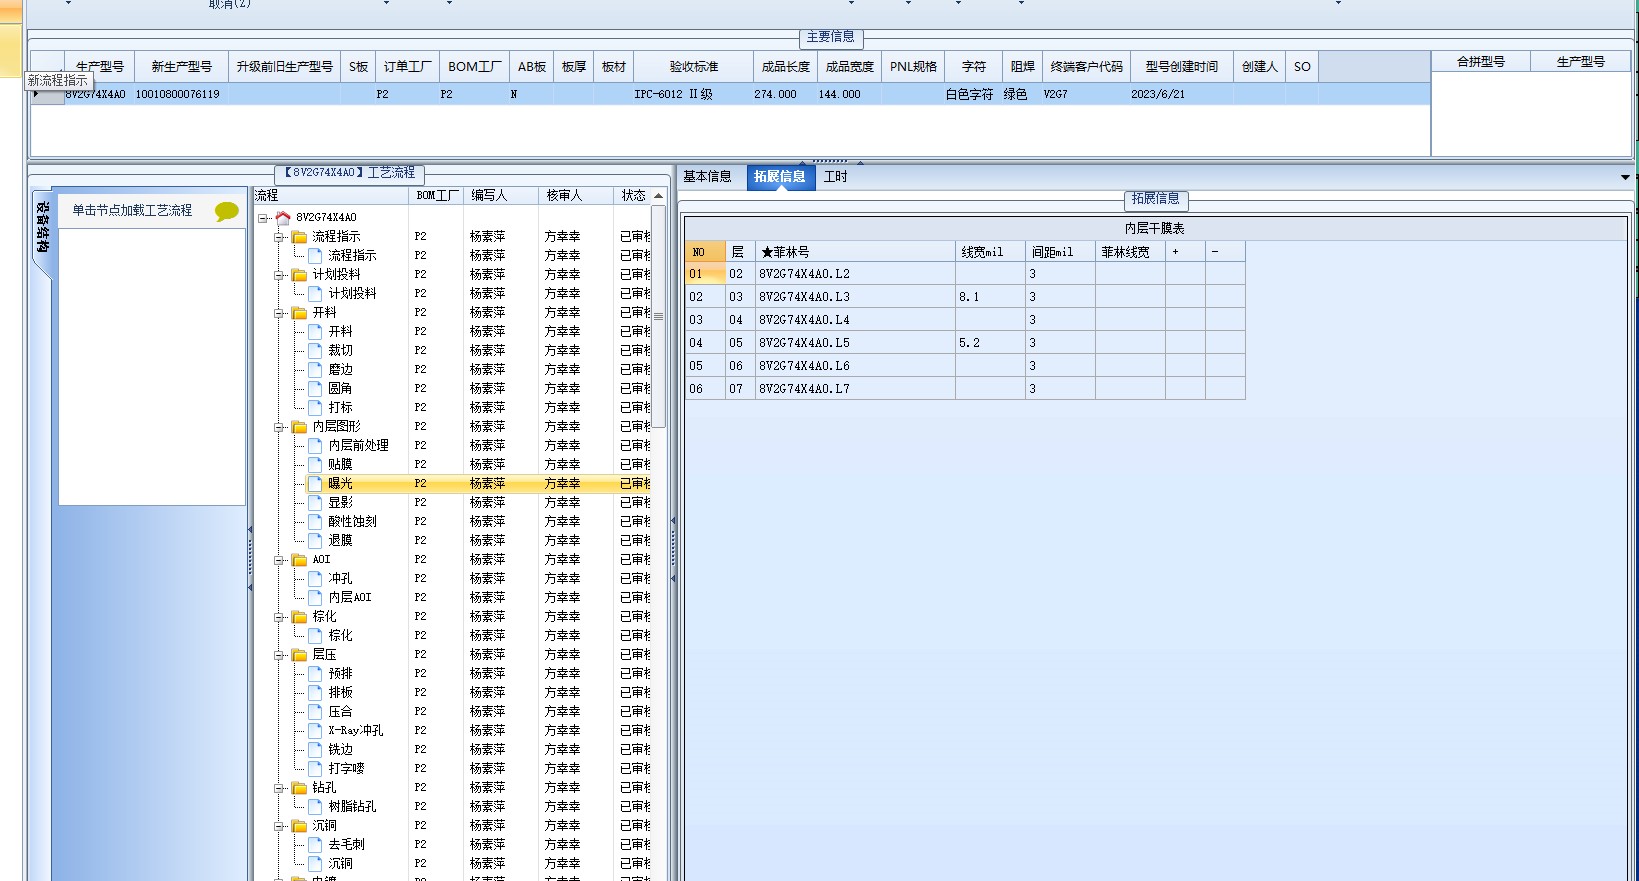
Task: Open the dropdown arrow at the tab strip's right end
Action: click(1625, 177)
